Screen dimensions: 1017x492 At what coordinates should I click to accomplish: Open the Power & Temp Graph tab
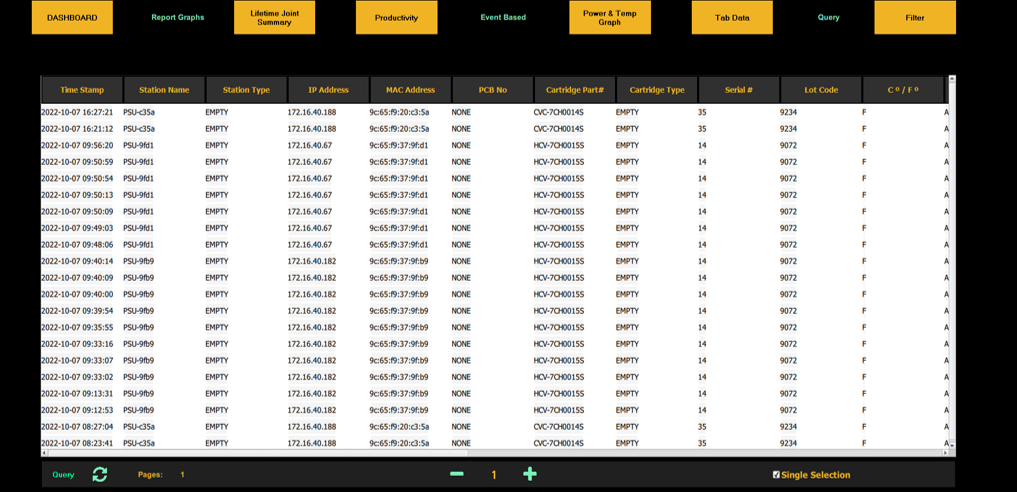609,17
